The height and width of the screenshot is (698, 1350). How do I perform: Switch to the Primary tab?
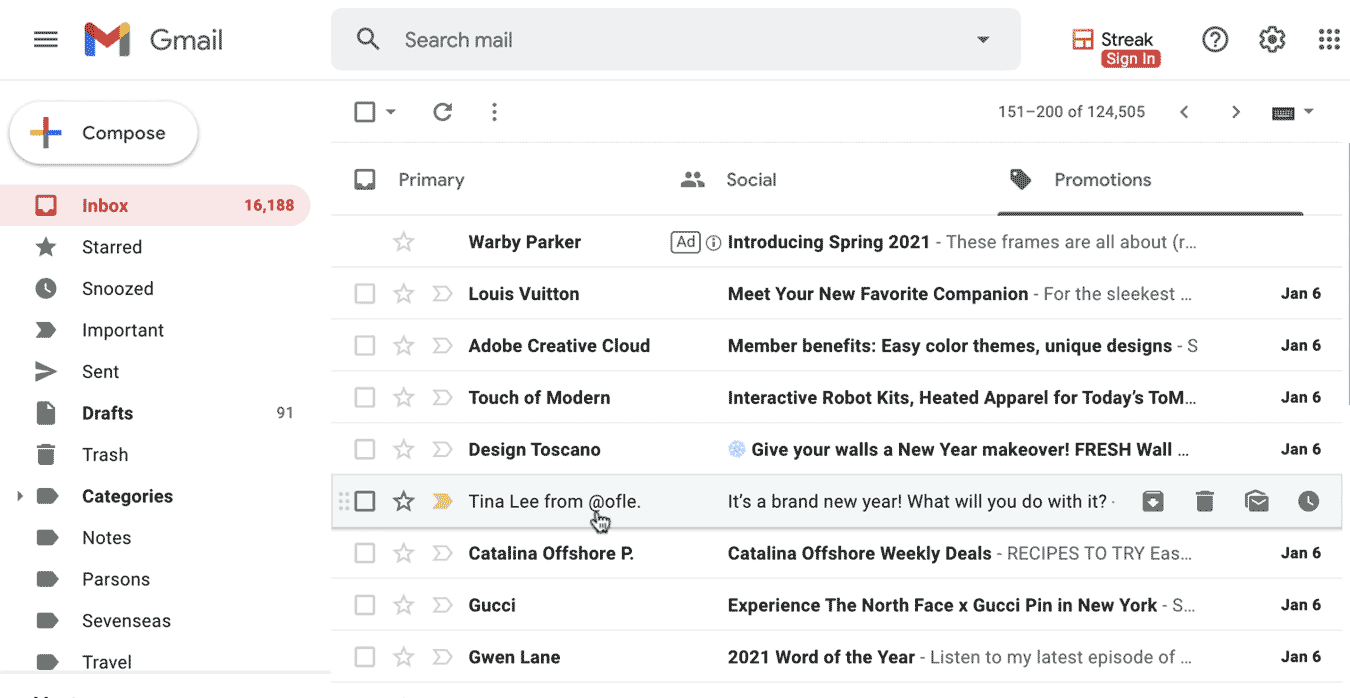tap(410, 180)
